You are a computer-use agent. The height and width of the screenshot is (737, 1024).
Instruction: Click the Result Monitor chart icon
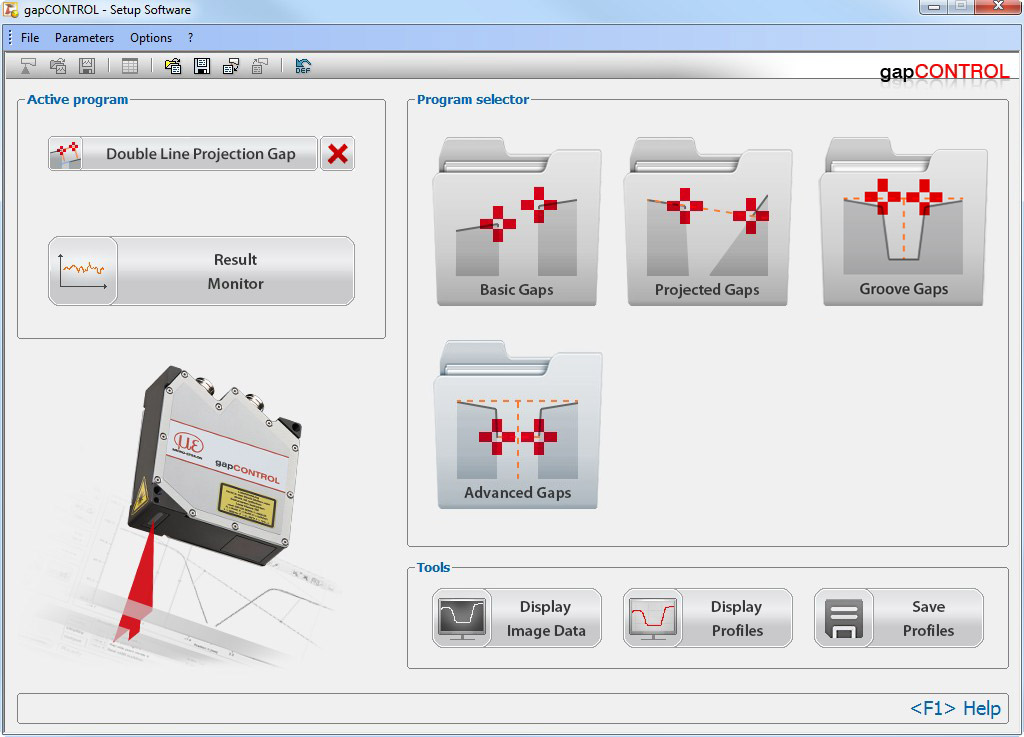pyautogui.click(x=83, y=271)
